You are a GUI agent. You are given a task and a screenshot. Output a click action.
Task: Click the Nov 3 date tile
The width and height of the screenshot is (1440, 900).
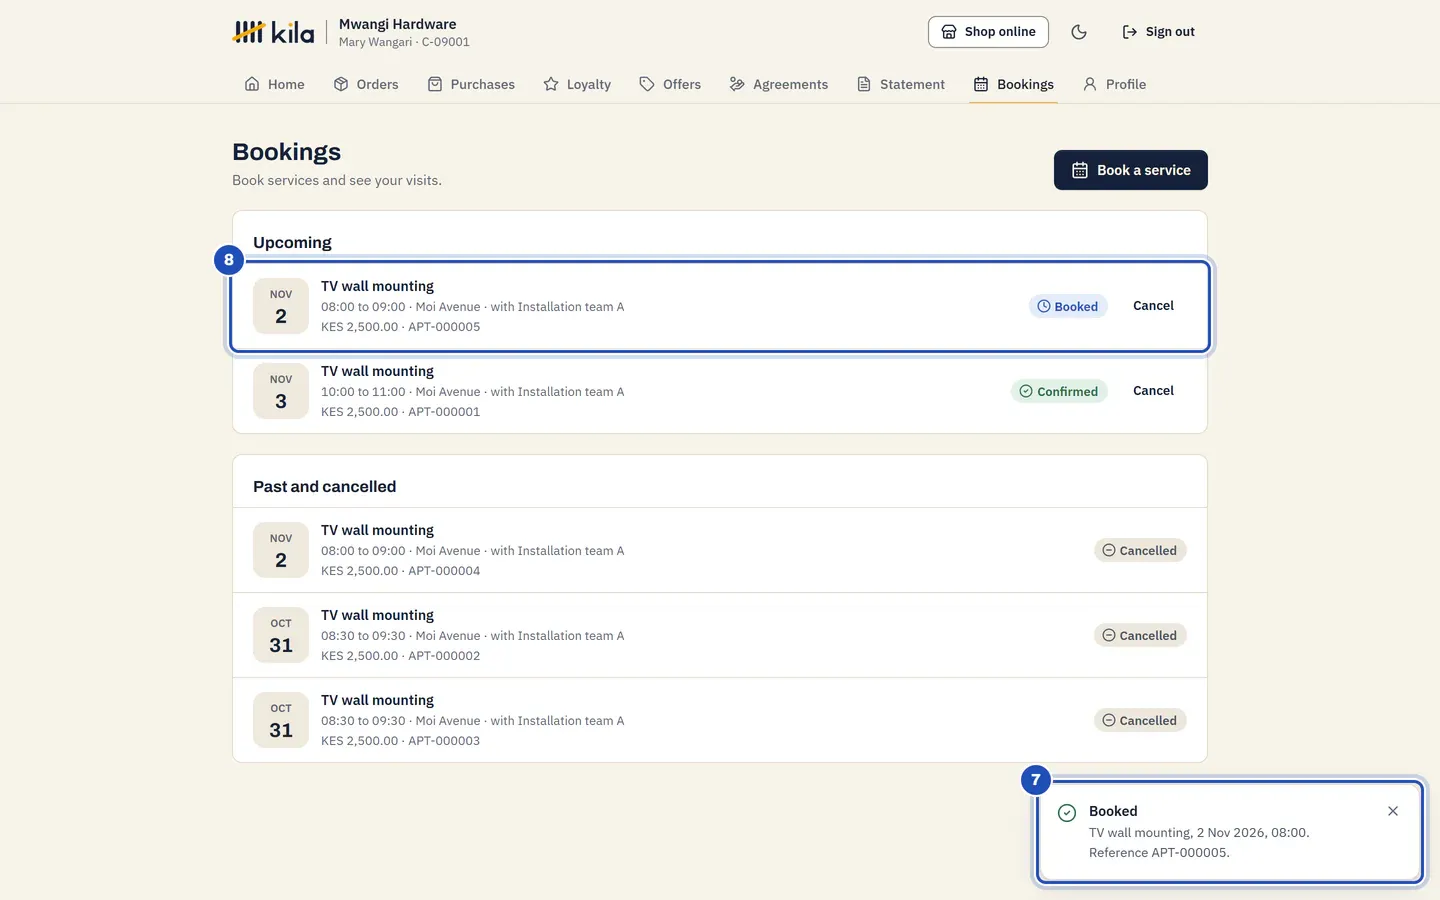click(x=281, y=391)
